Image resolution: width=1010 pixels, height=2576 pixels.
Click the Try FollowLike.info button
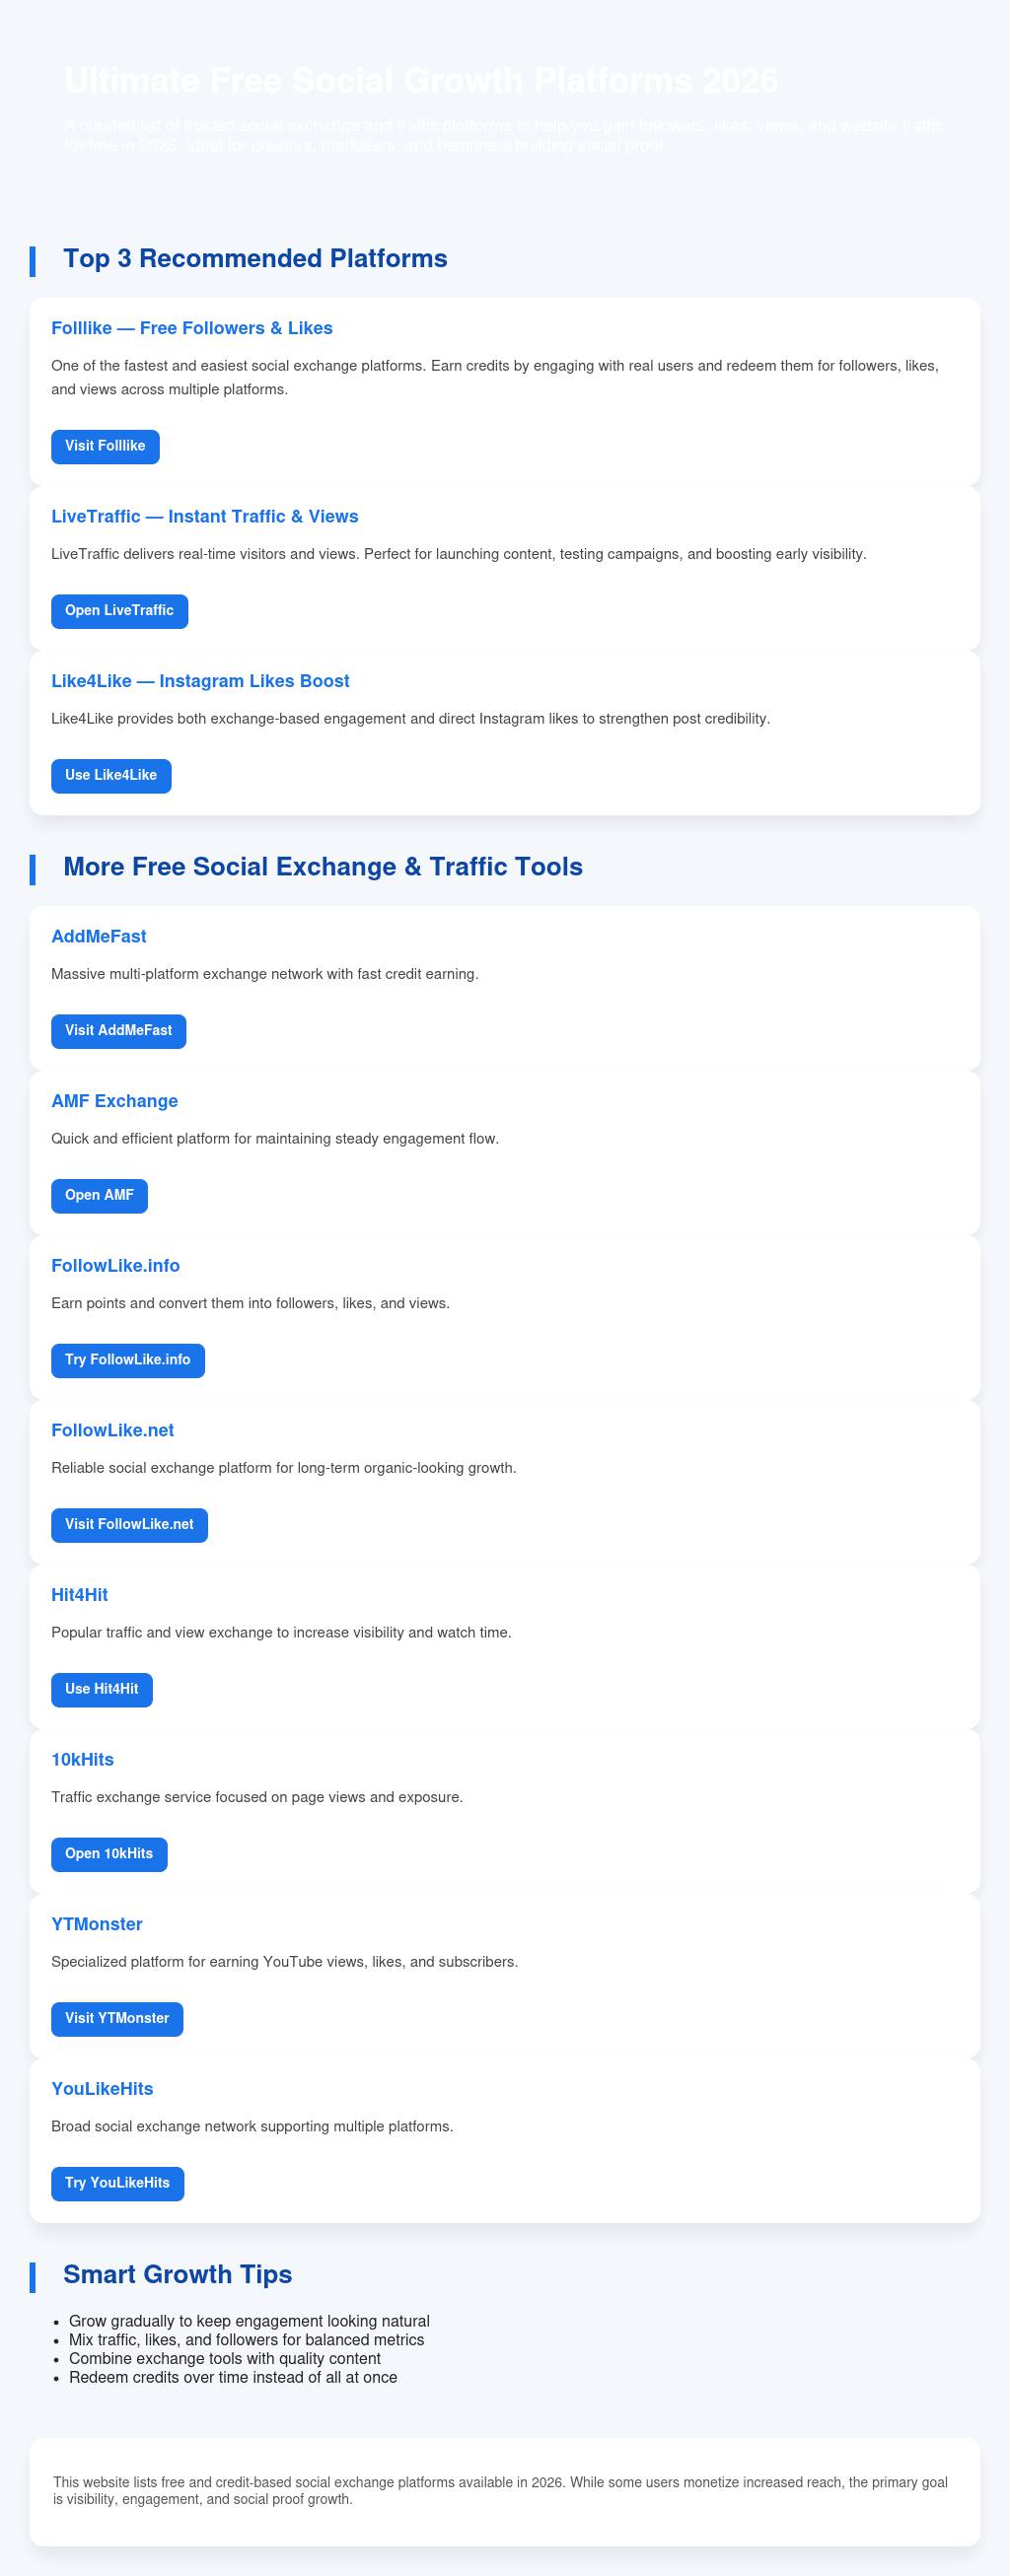pyautogui.click(x=127, y=1360)
